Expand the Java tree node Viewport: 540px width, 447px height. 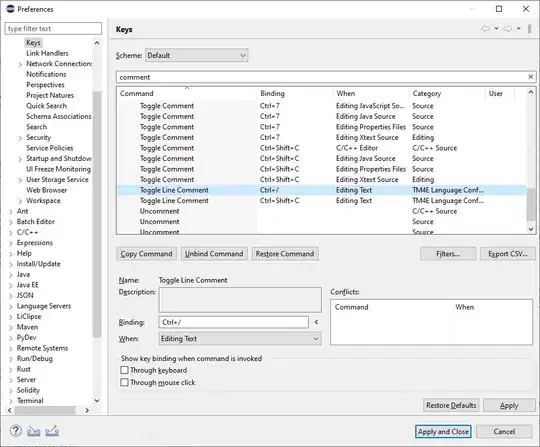[x=10, y=275]
